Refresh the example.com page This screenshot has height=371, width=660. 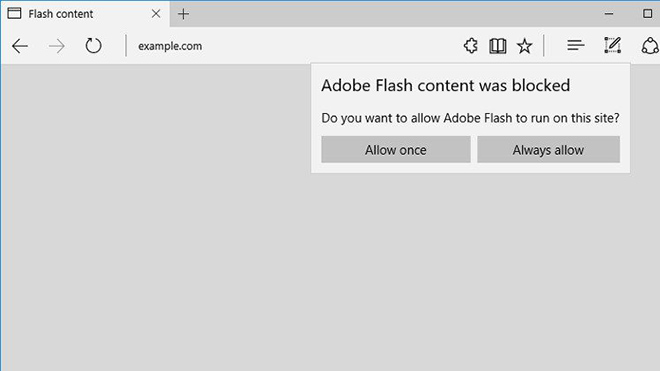click(93, 46)
